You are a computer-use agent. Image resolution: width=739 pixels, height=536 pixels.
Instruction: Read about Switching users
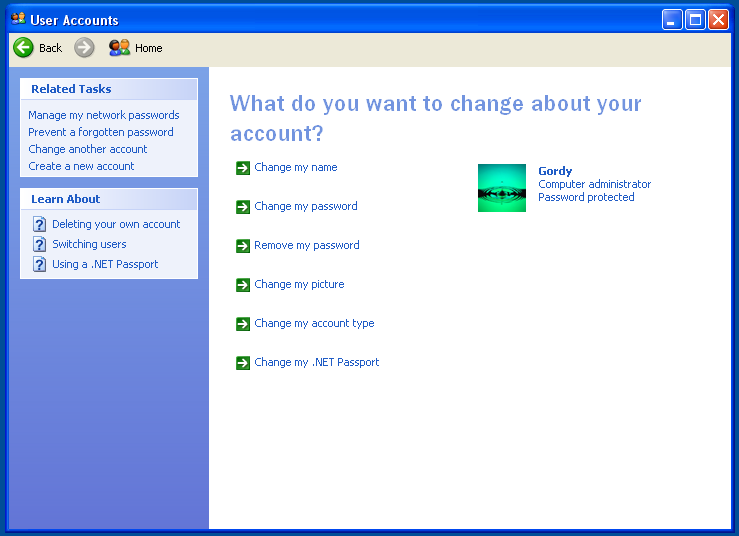(89, 244)
